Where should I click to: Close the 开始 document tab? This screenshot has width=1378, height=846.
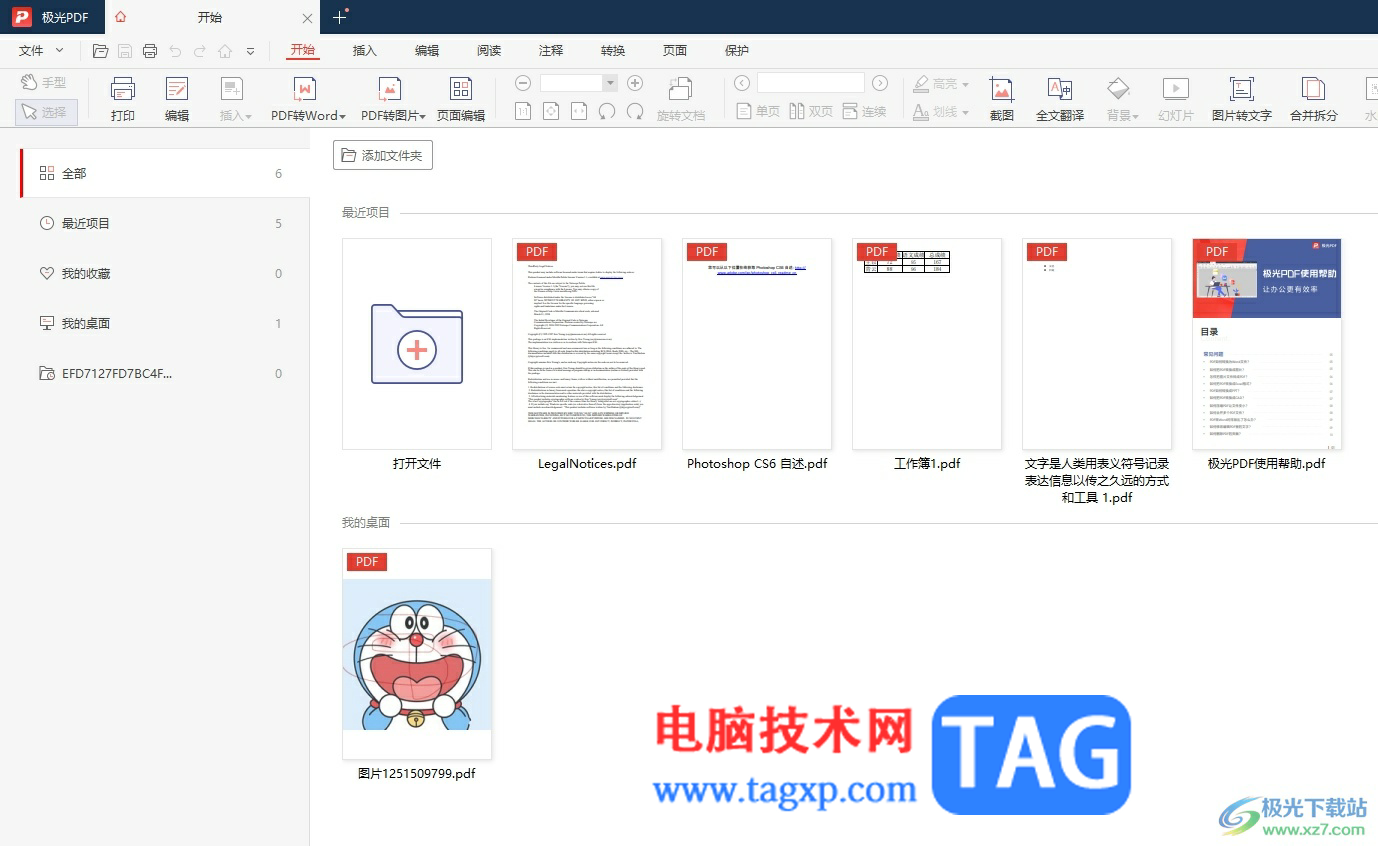[307, 18]
